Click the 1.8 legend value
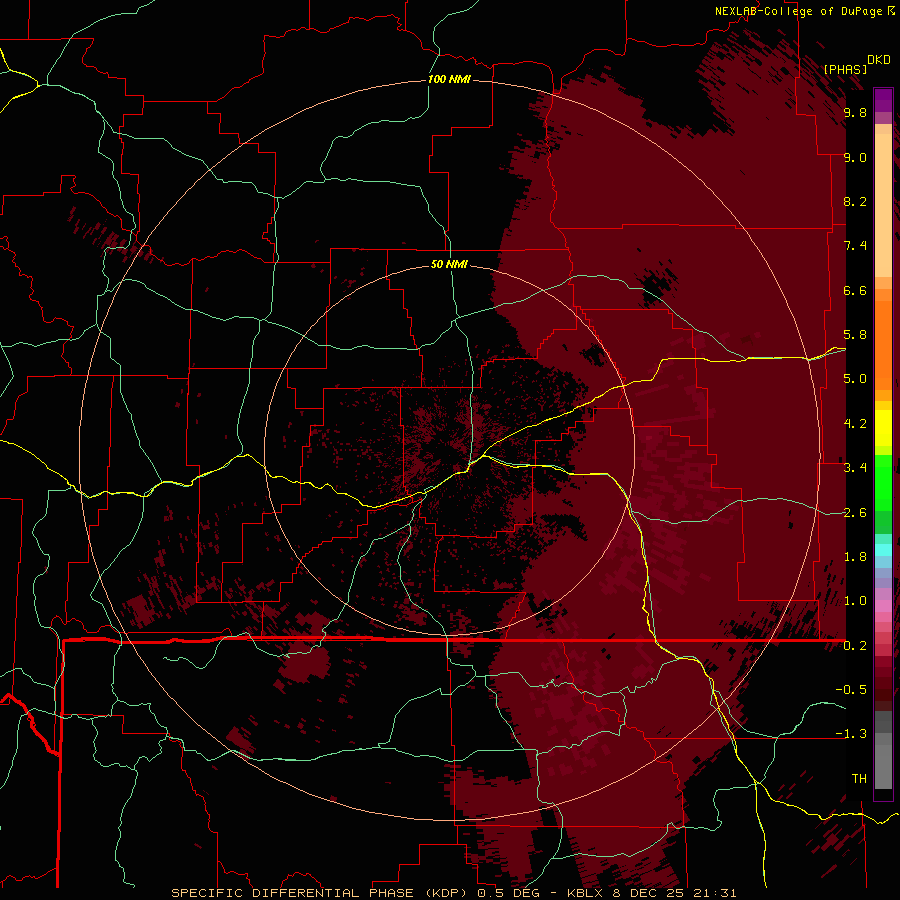900x900 pixels. [x=855, y=557]
